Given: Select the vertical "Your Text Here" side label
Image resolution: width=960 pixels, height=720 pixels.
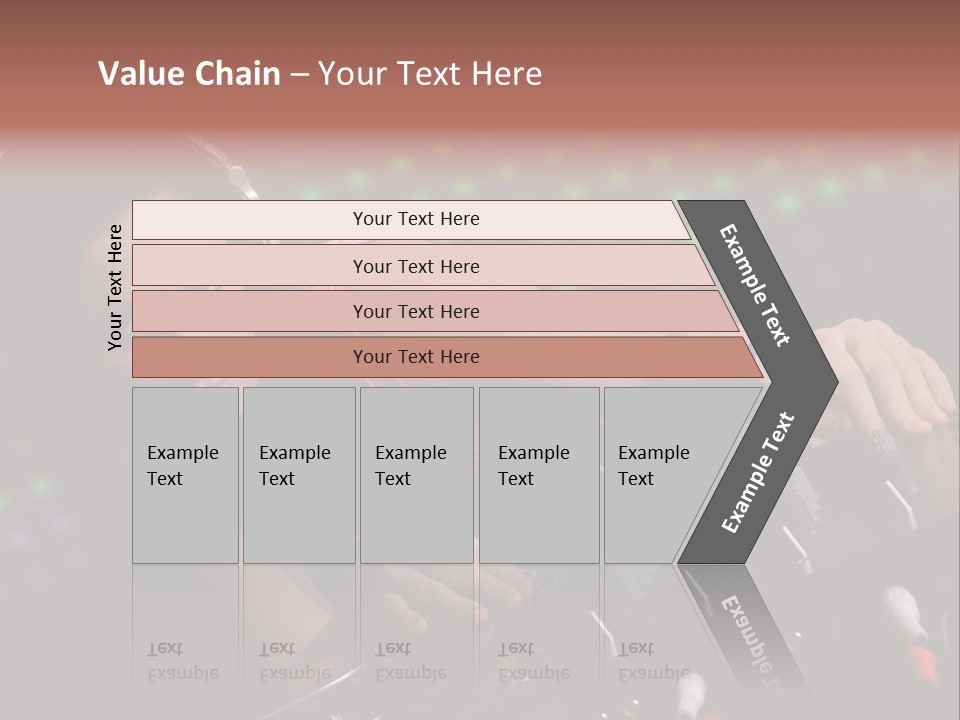Looking at the screenshot, I should (115, 287).
